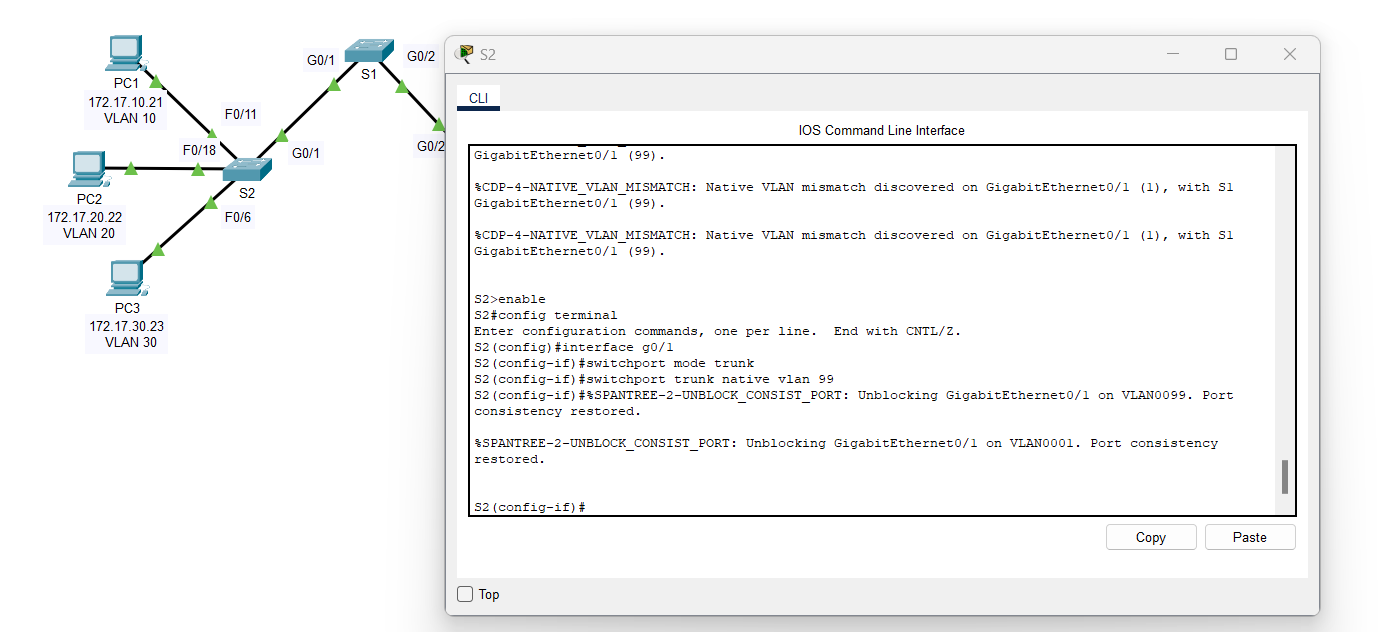Open switch S1 in the topology
This screenshot has height=632, width=1392.
pos(369,48)
